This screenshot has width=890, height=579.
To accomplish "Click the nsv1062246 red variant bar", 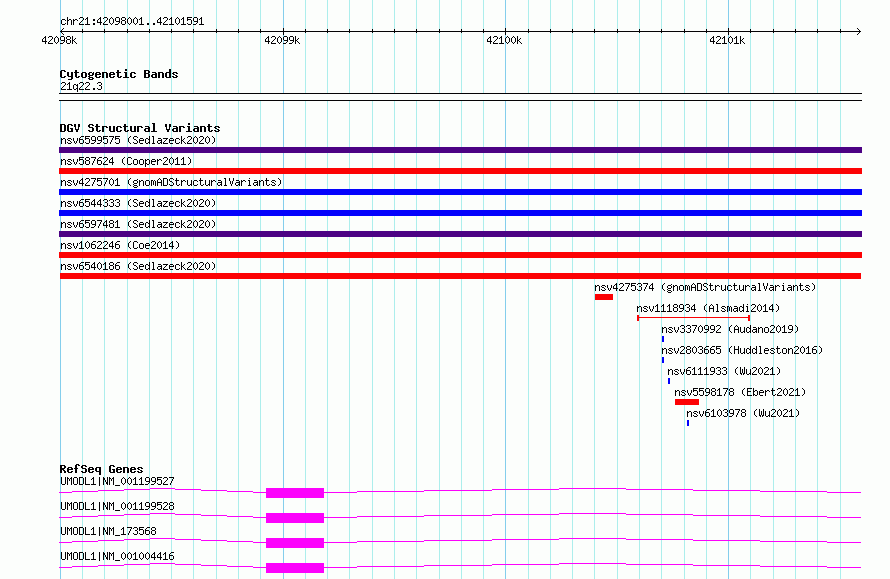I will pos(460,255).
